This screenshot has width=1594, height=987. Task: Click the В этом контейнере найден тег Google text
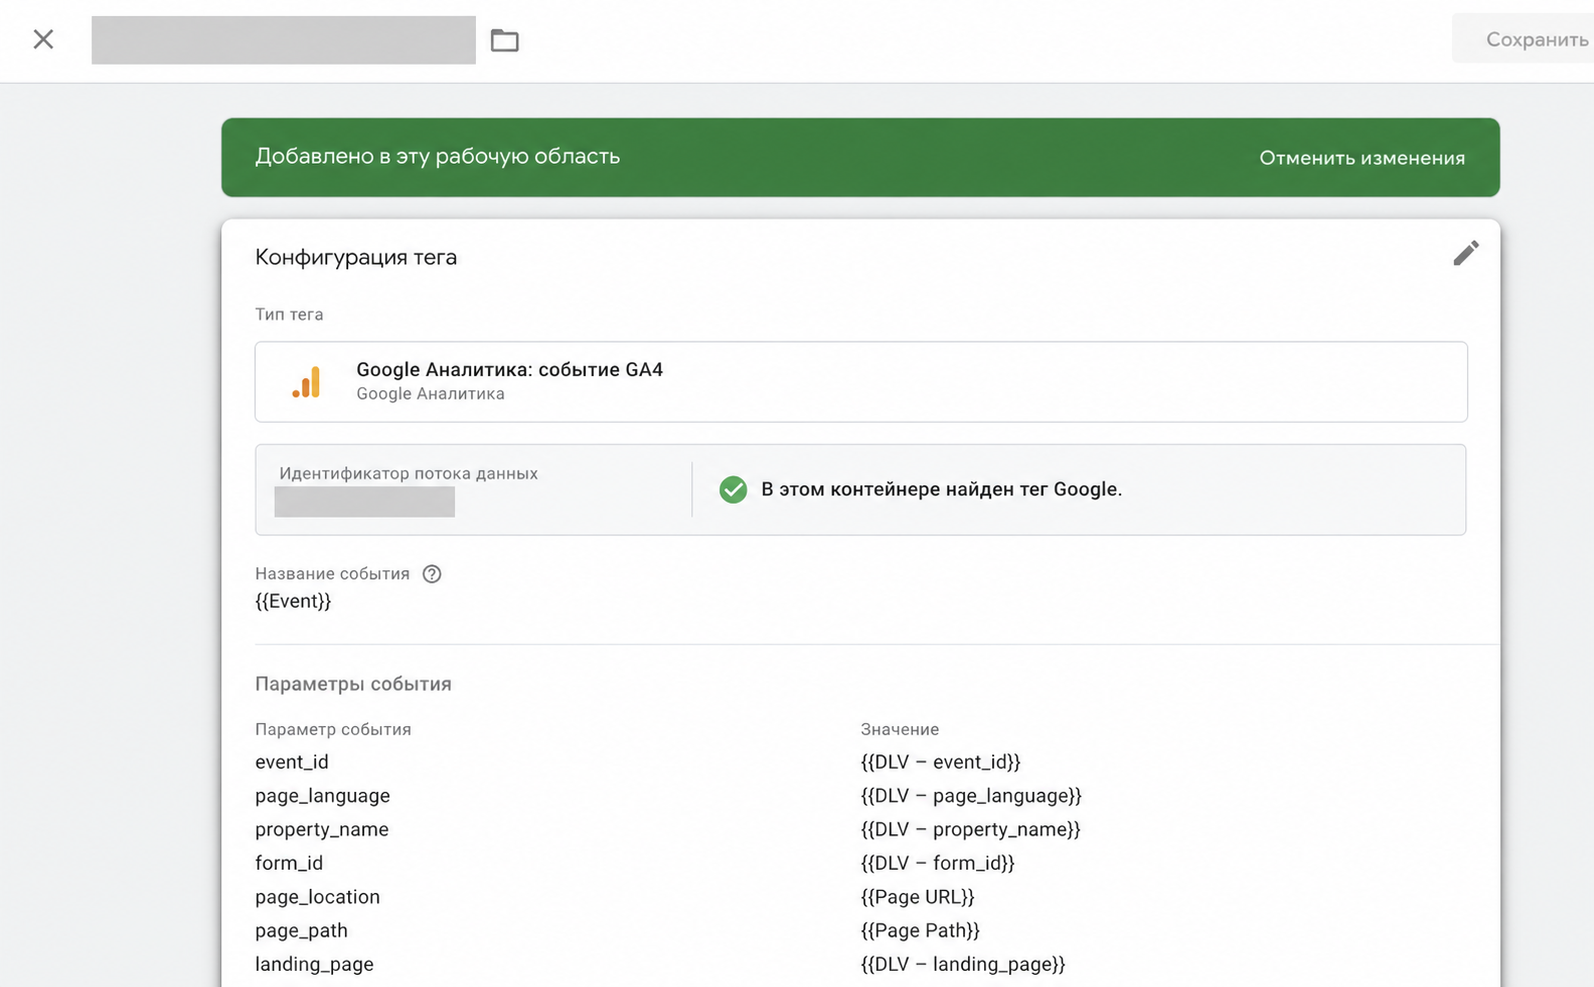click(941, 489)
